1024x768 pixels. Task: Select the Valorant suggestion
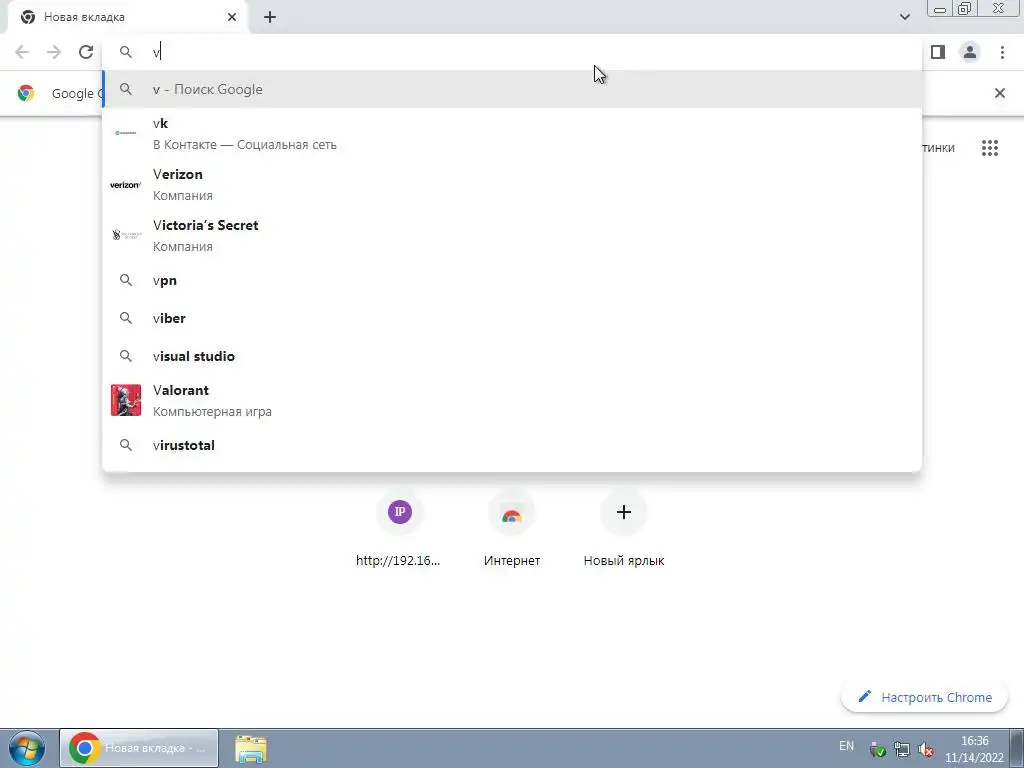(x=512, y=400)
